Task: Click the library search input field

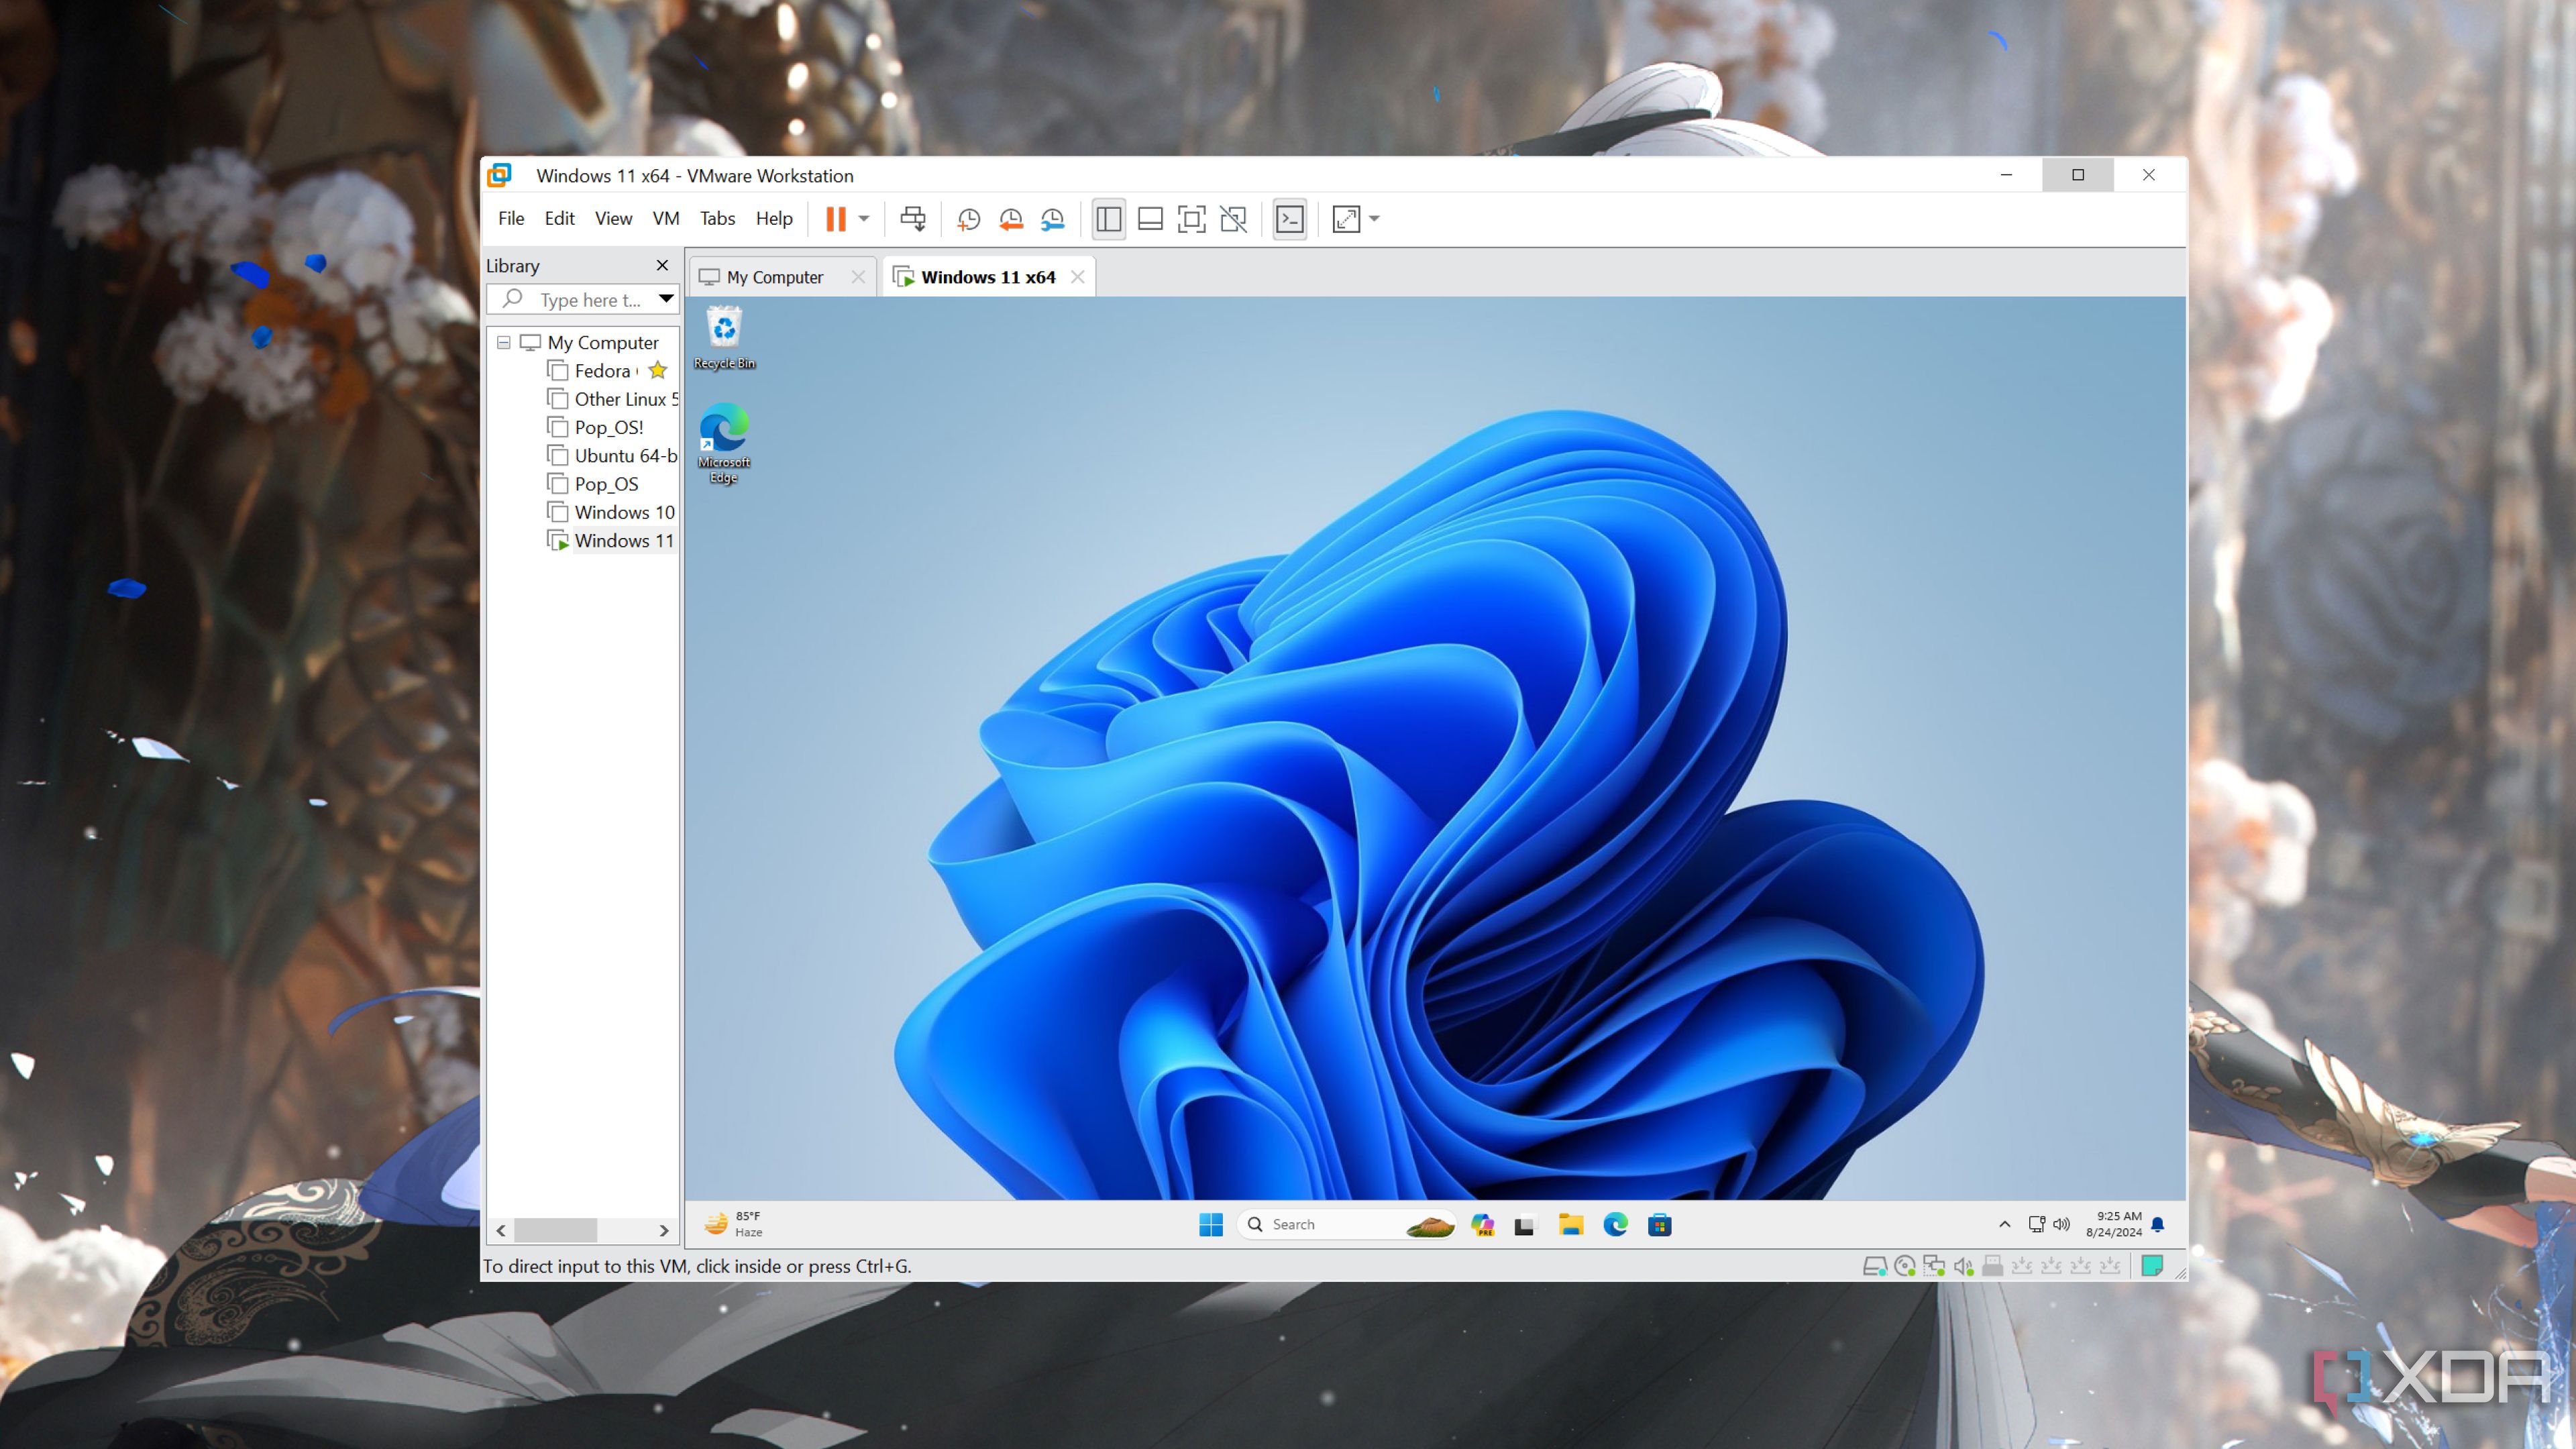Action: [590, 300]
